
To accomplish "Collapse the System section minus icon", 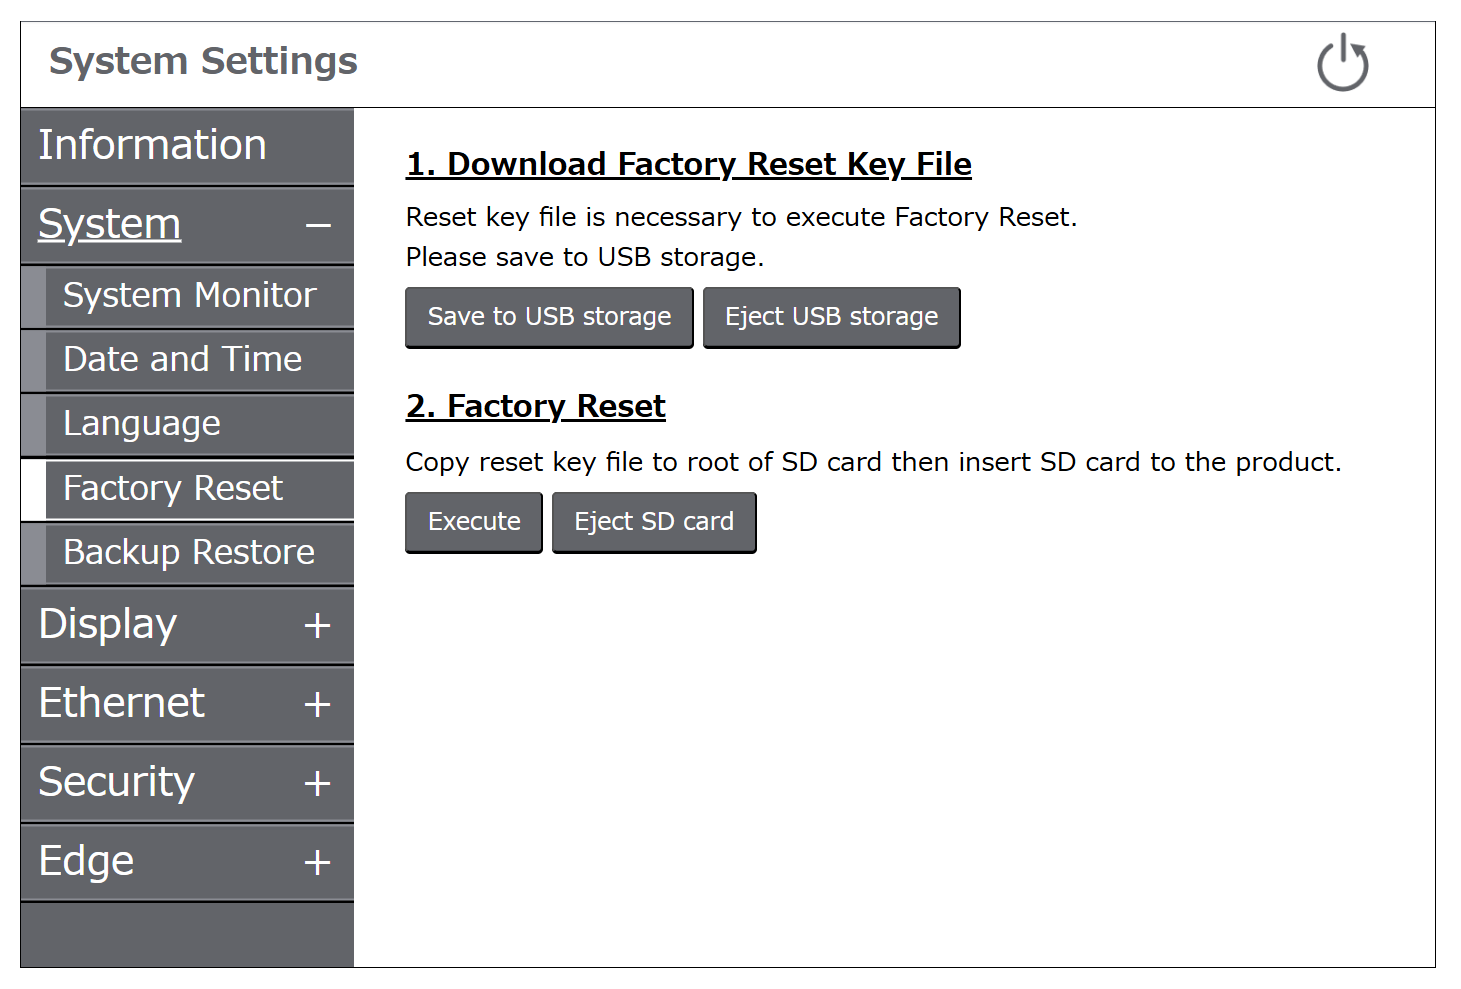I will click(318, 226).
